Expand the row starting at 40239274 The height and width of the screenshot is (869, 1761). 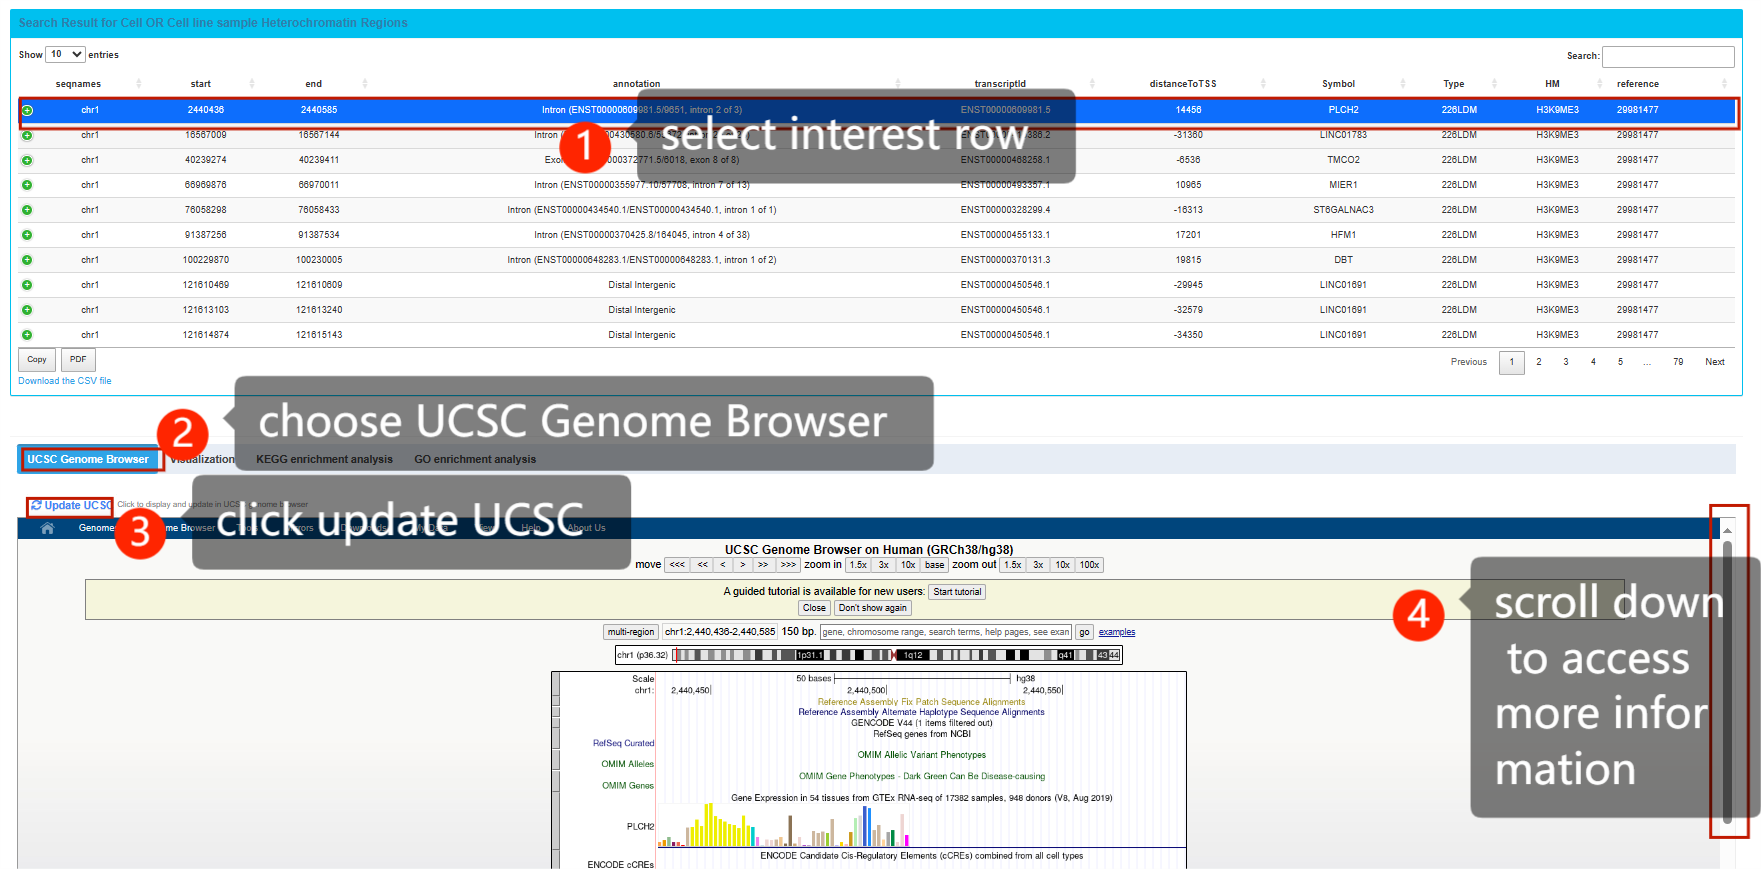[x=27, y=160]
